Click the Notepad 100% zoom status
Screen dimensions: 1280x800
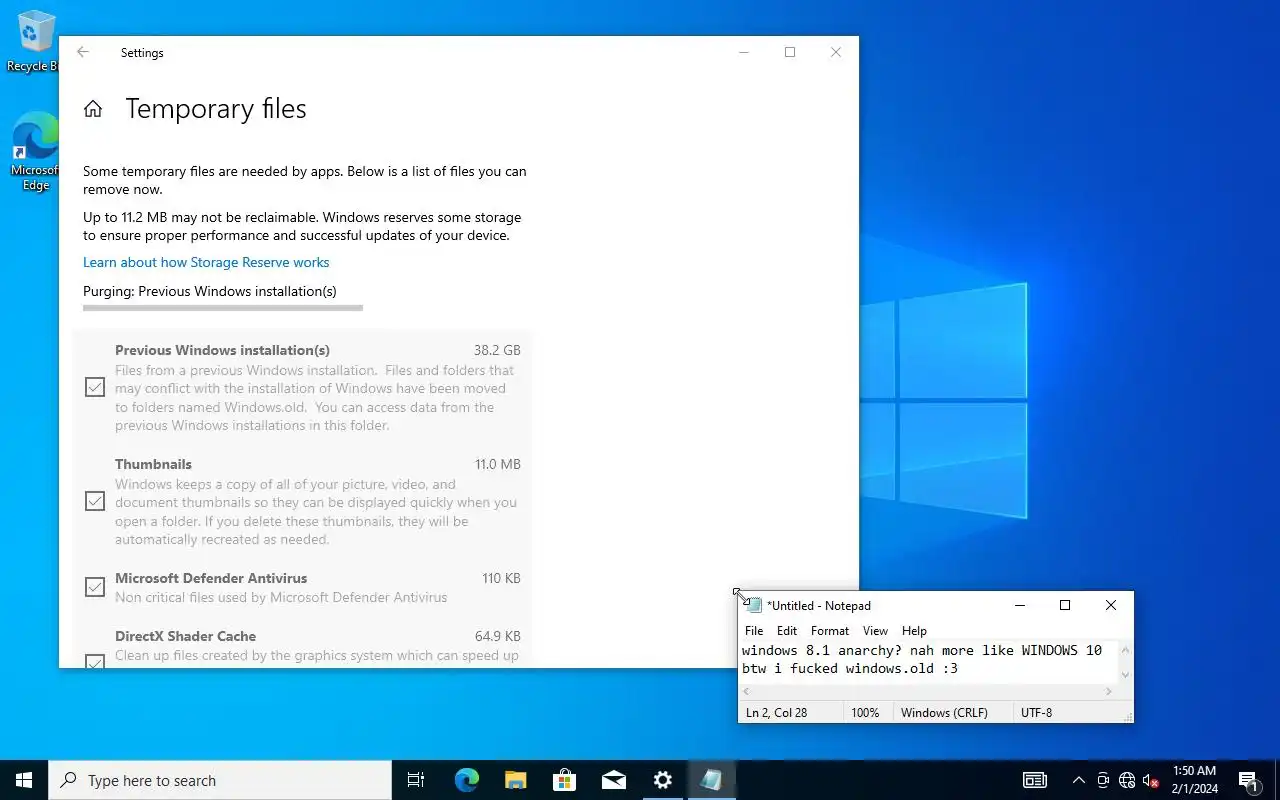[x=865, y=713]
